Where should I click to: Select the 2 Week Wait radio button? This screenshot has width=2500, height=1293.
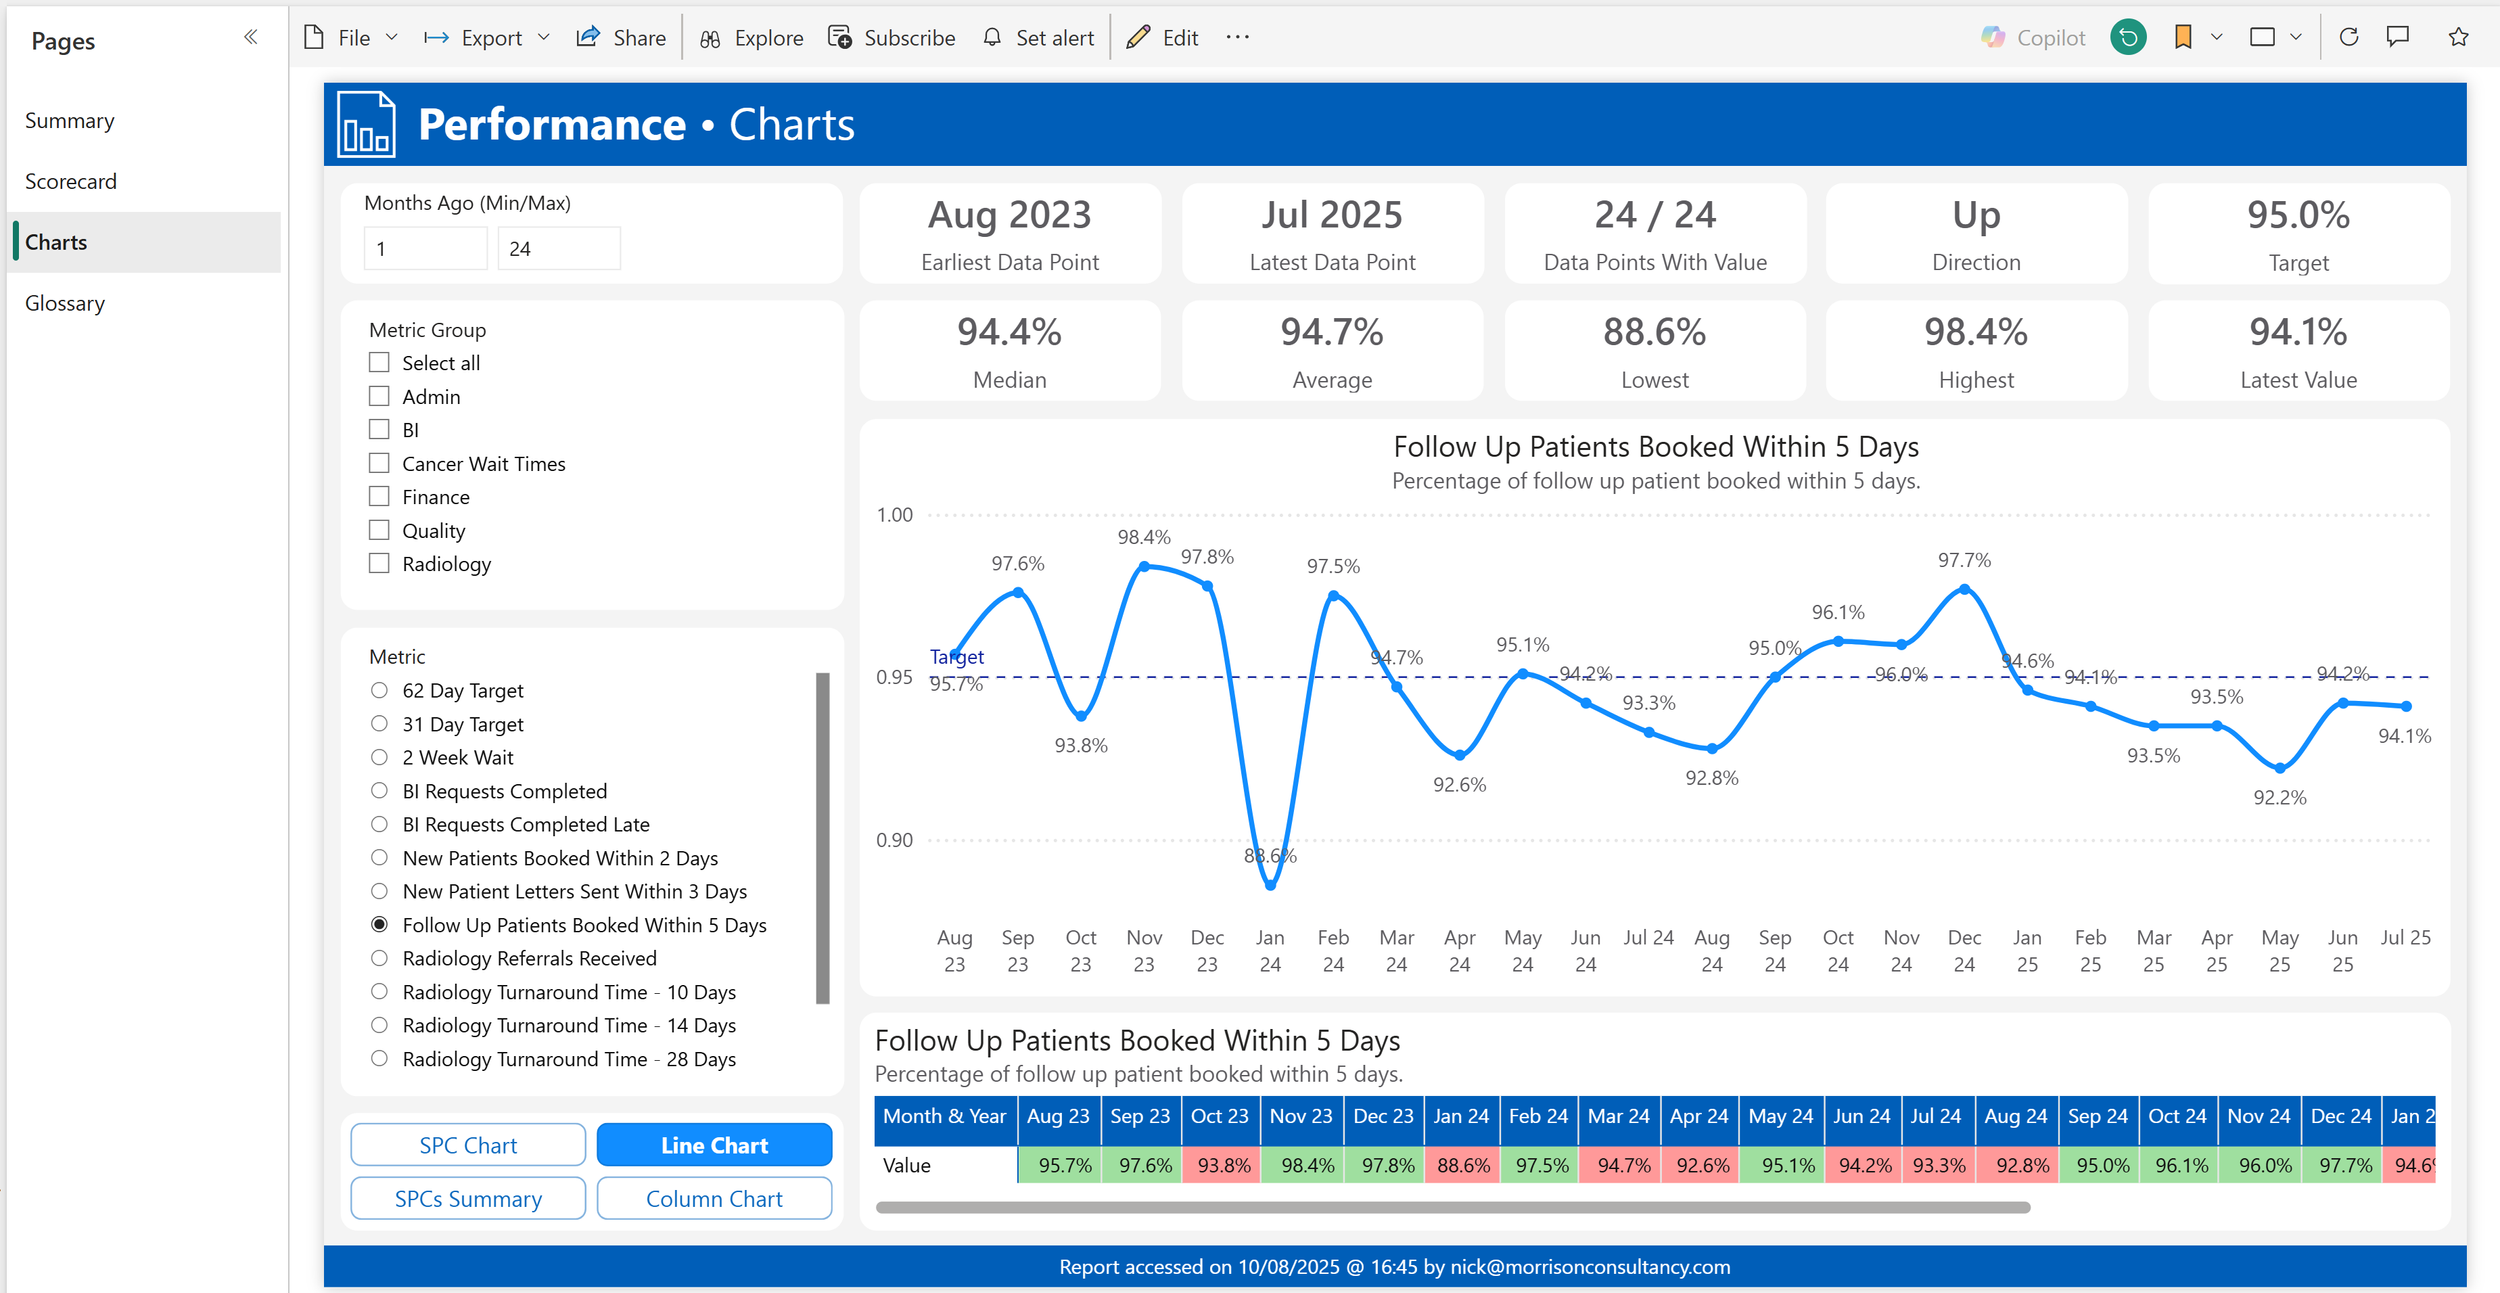(x=379, y=758)
